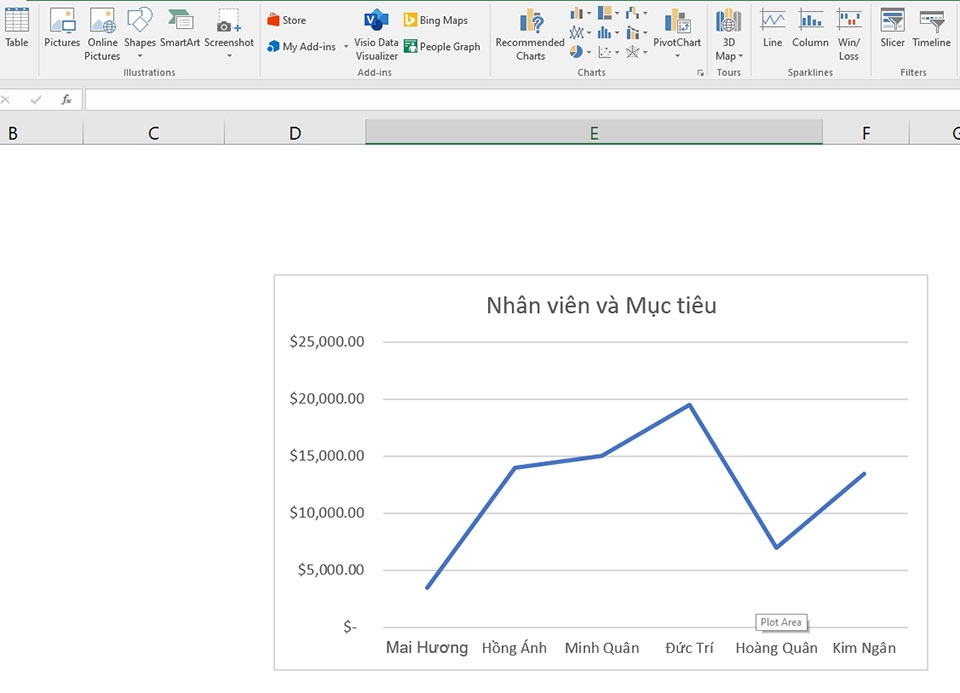Viewport: 960px width, 693px height.
Task: Open the Office Store add-ins
Action: point(287,20)
